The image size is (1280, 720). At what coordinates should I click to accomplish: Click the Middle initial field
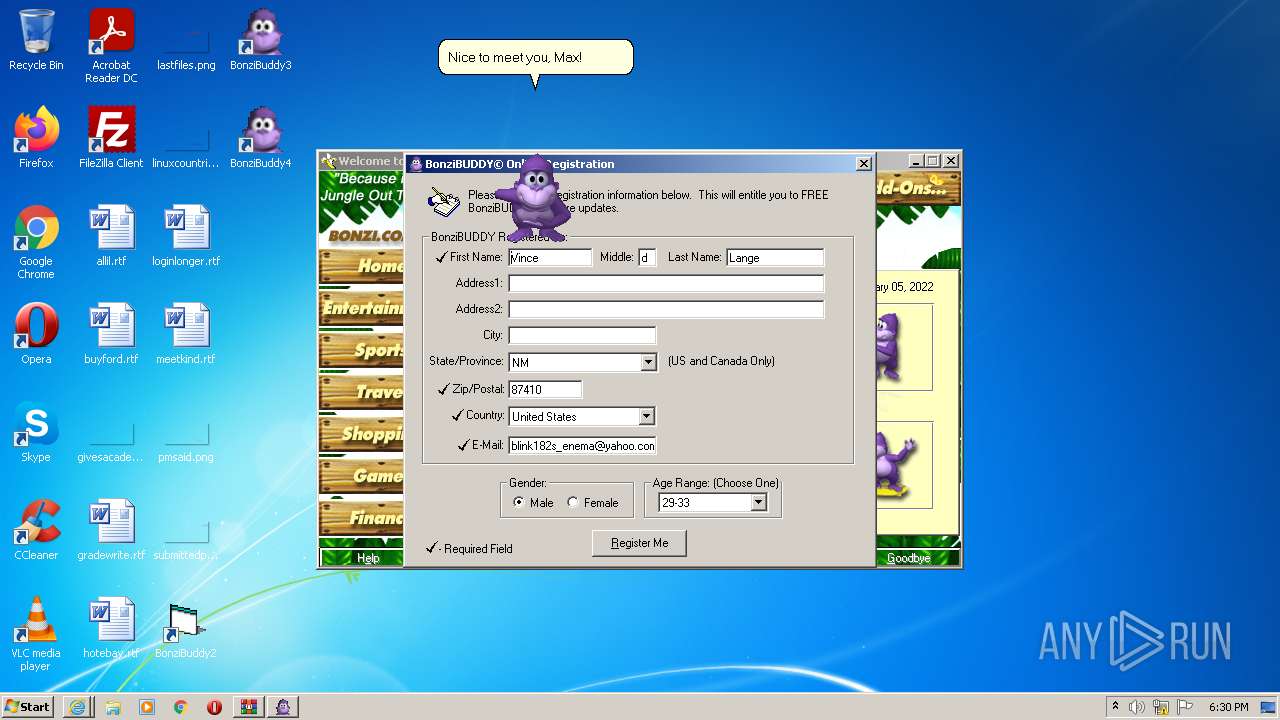(x=647, y=258)
